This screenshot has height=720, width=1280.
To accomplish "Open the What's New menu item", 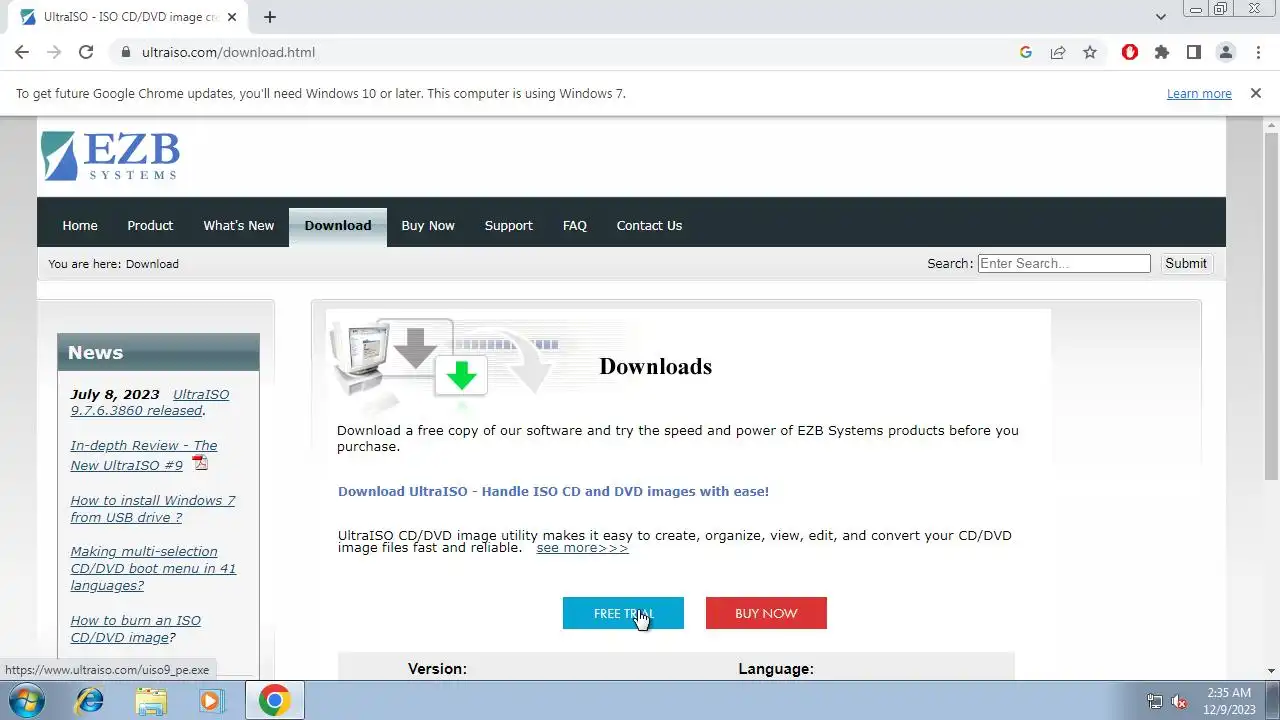I will click(238, 226).
